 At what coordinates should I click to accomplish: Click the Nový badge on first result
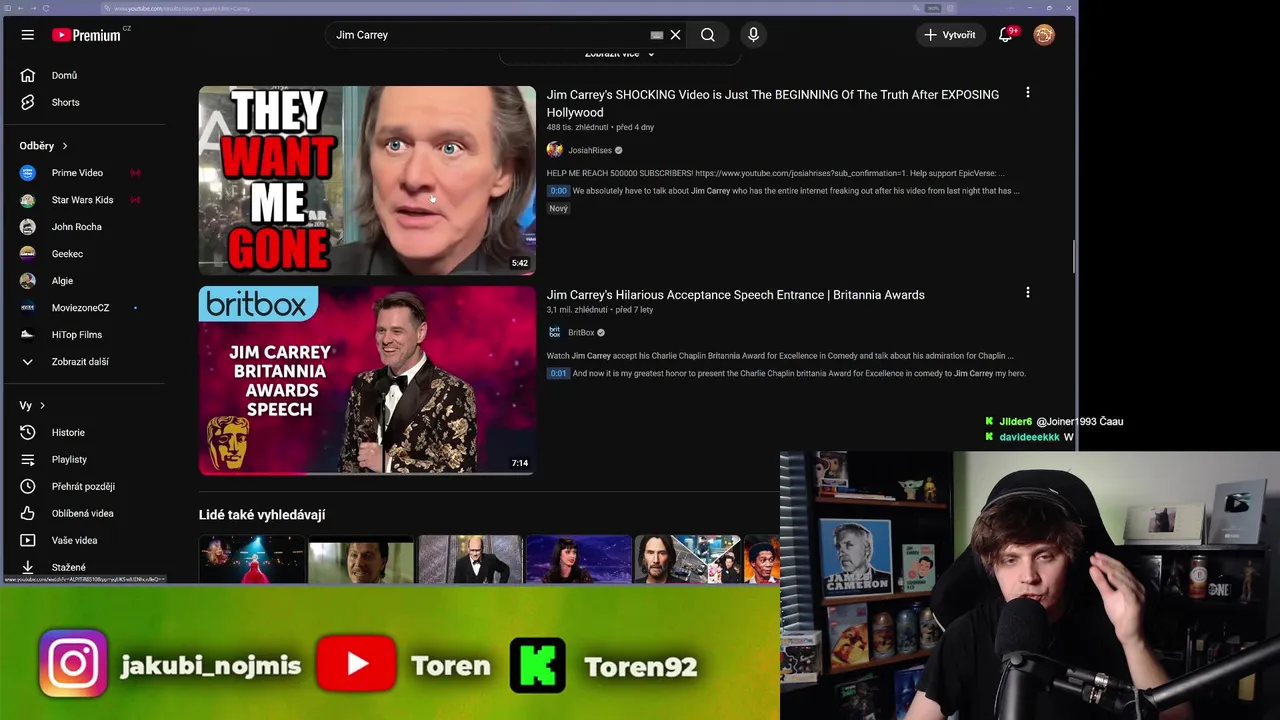point(558,209)
